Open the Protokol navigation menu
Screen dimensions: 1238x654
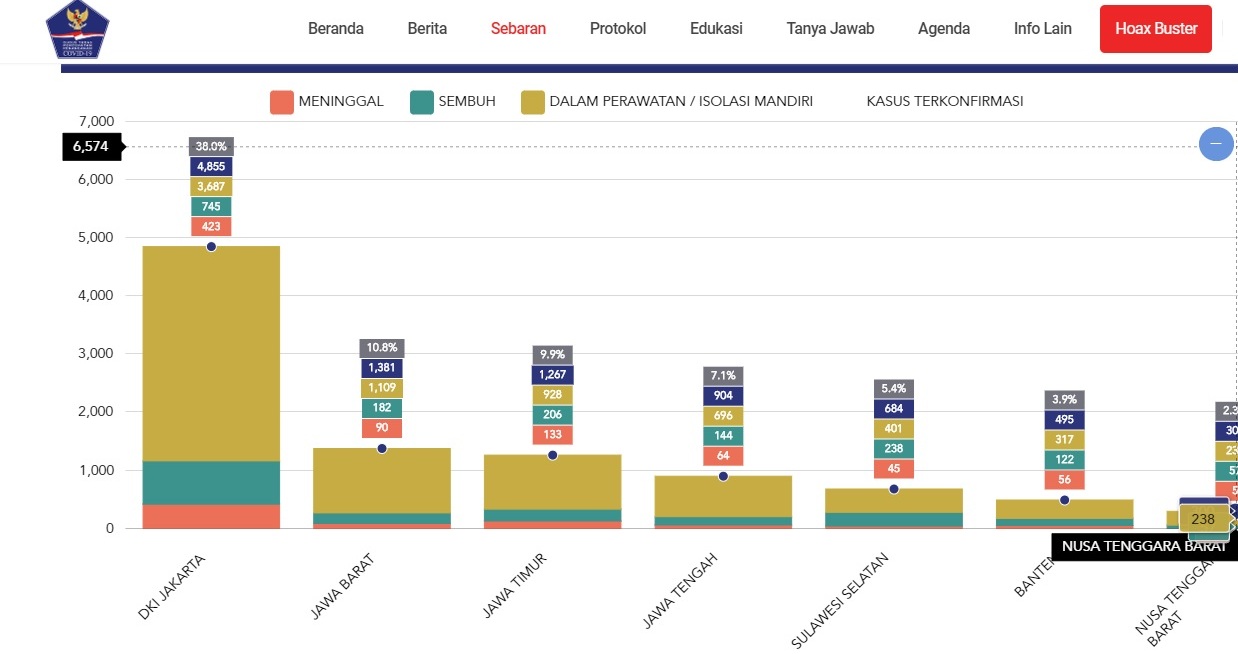pyautogui.click(x=618, y=29)
